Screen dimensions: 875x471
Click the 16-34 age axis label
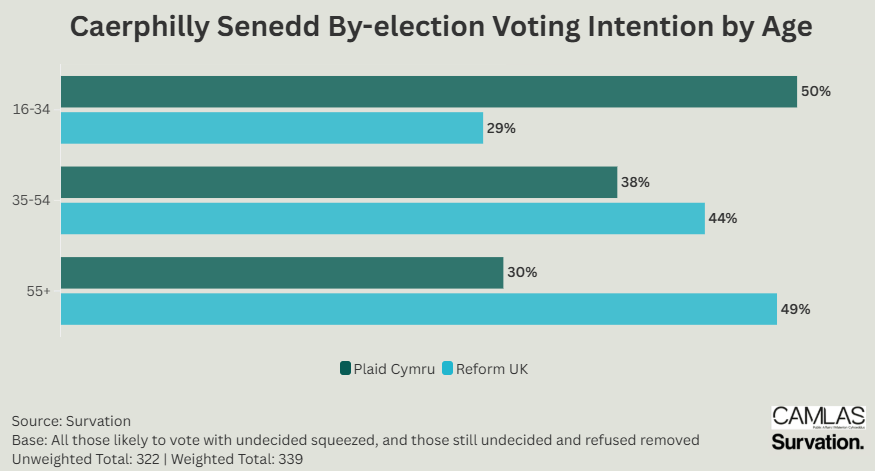(x=33, y=109)
